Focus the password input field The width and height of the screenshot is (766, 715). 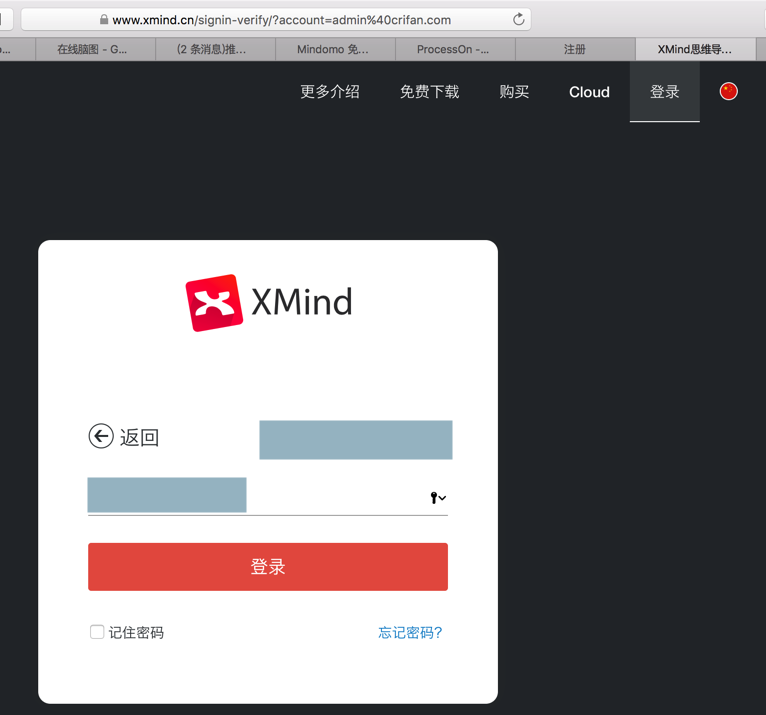[268, 496]
